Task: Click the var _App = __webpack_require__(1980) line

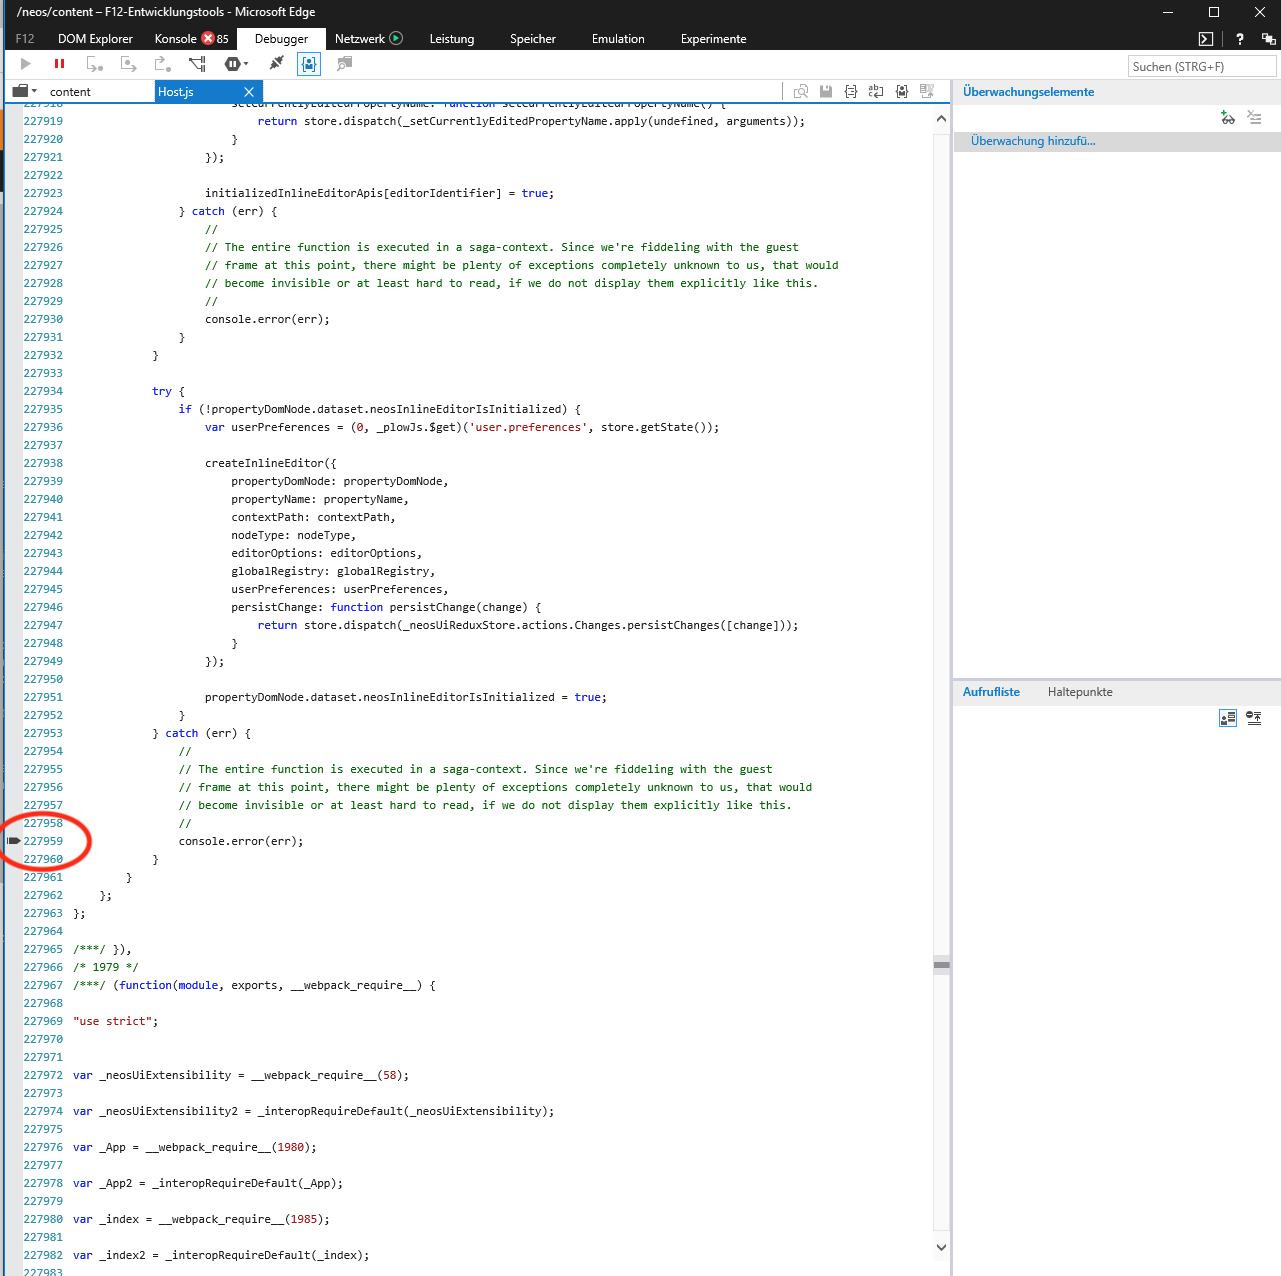Action: tap(195, 1147)
